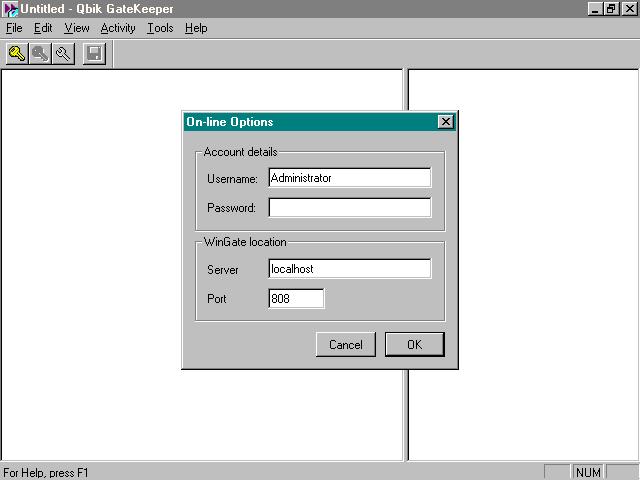Click the floppy disk save toolbar icon
This screenshot has width=640, height=480.
(x=94, y=53)
